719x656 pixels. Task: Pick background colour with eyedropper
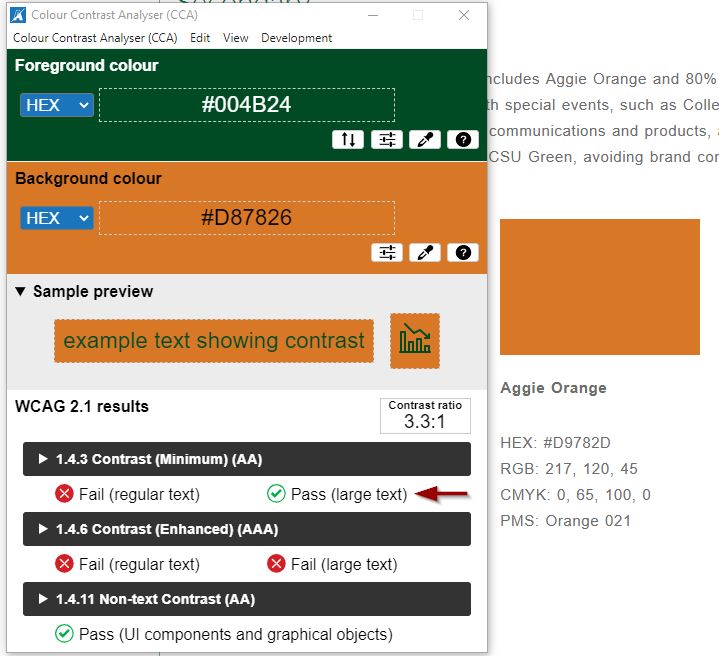tap(425, 252)
